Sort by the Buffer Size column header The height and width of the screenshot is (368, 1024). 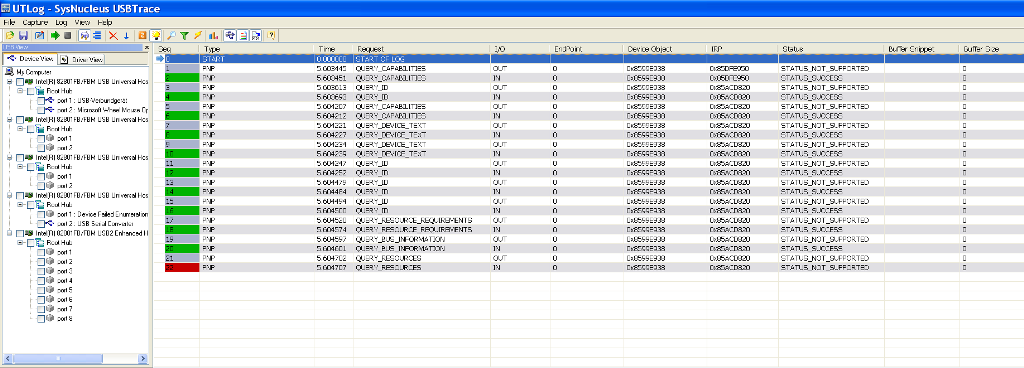point(991,49)
